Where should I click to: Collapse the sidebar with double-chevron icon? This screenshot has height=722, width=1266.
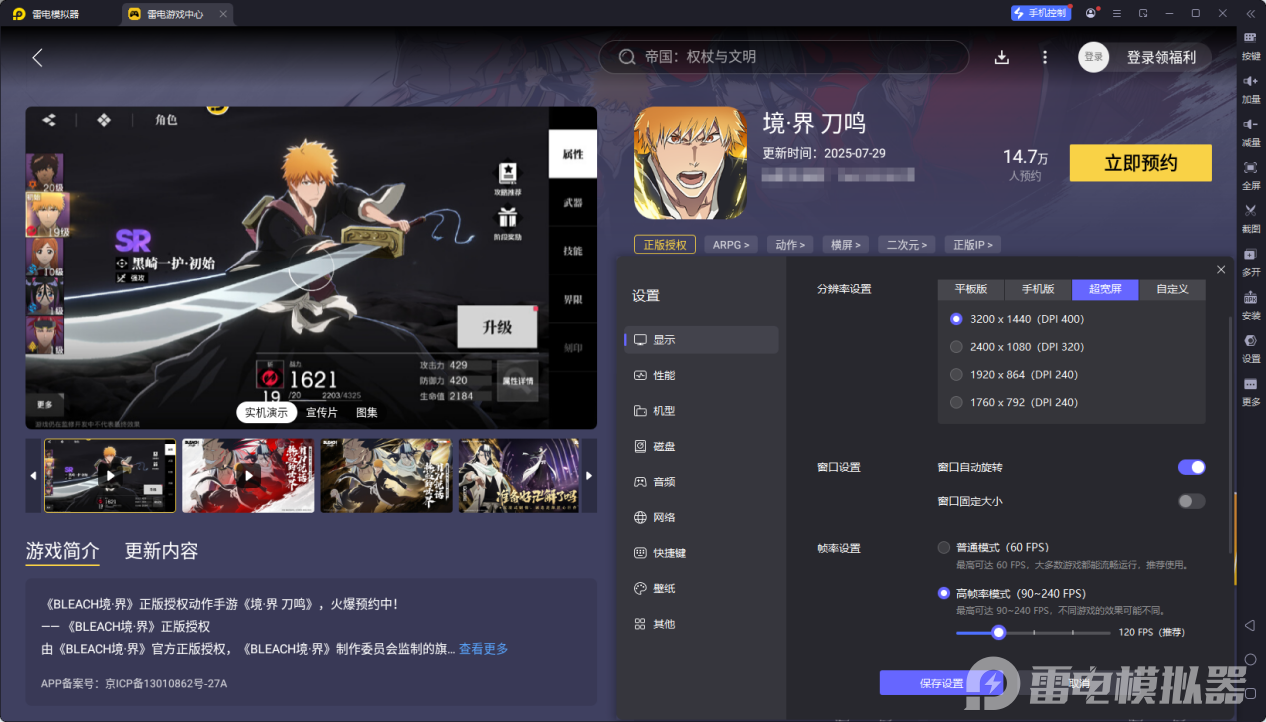(x=1250, y=13)
